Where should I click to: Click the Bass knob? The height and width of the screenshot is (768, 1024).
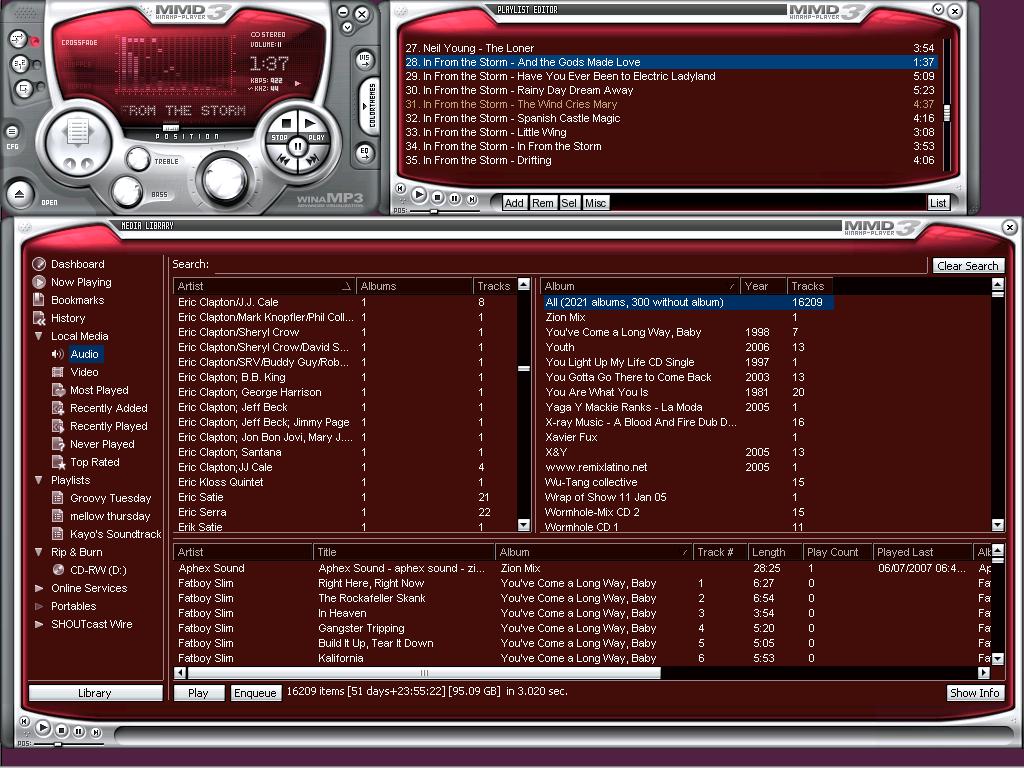pos(127,191)
